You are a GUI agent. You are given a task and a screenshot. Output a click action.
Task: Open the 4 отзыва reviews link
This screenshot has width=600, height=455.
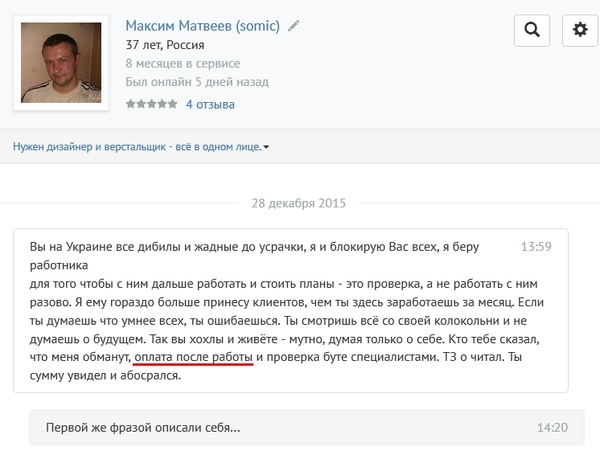[x=210, y=104]
